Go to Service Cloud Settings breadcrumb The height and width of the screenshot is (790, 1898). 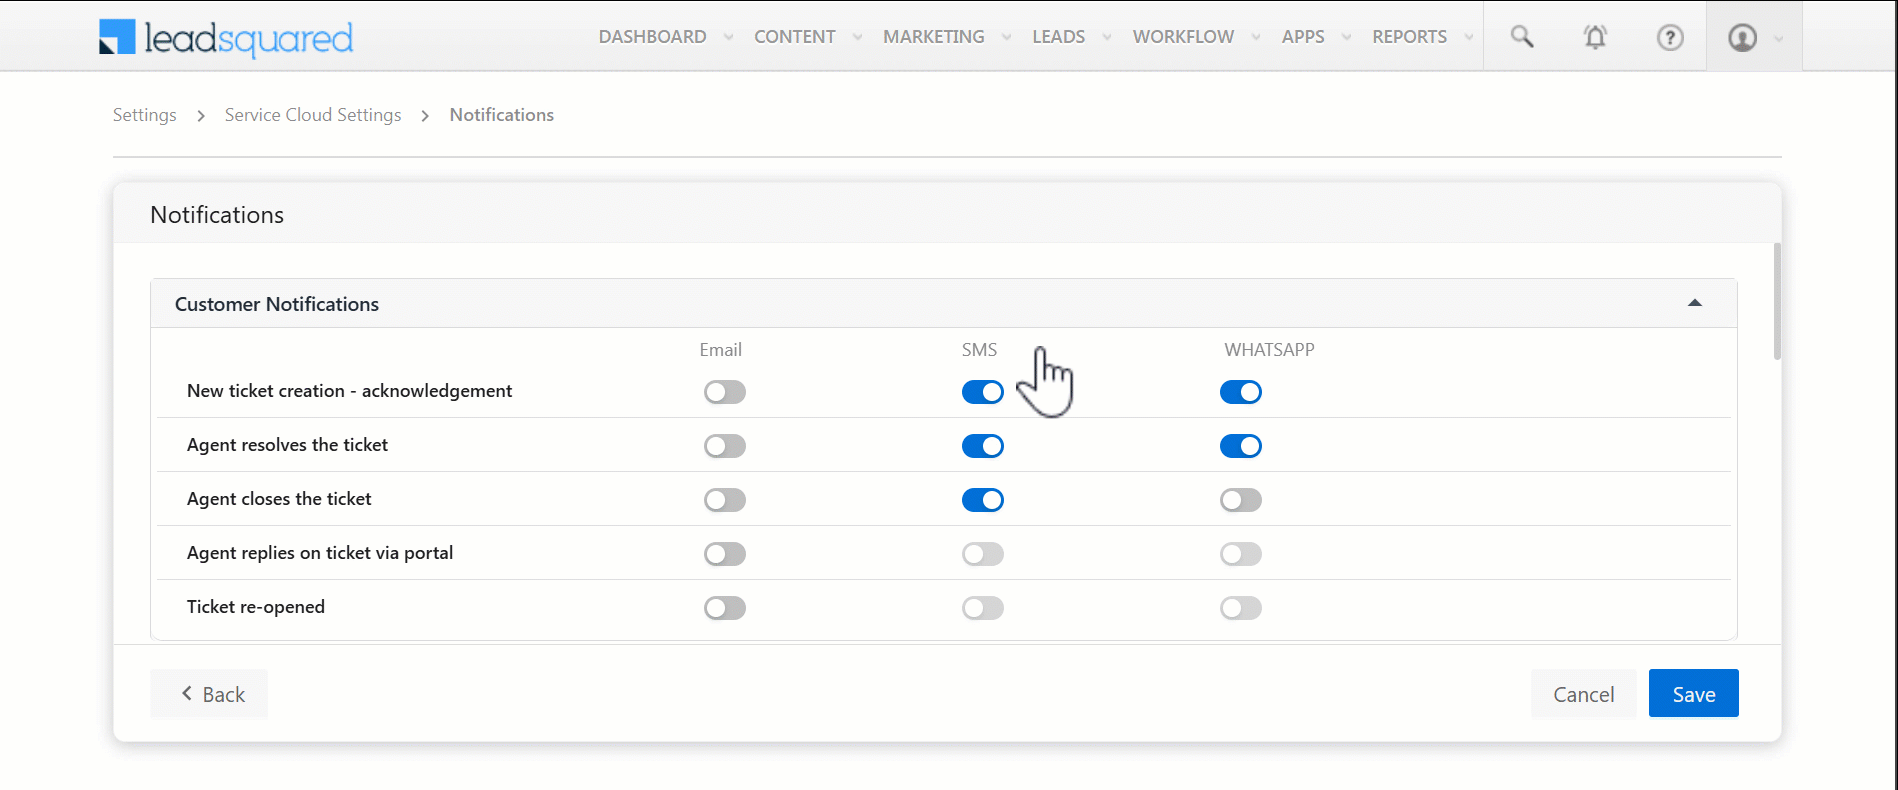click(312, 115)
